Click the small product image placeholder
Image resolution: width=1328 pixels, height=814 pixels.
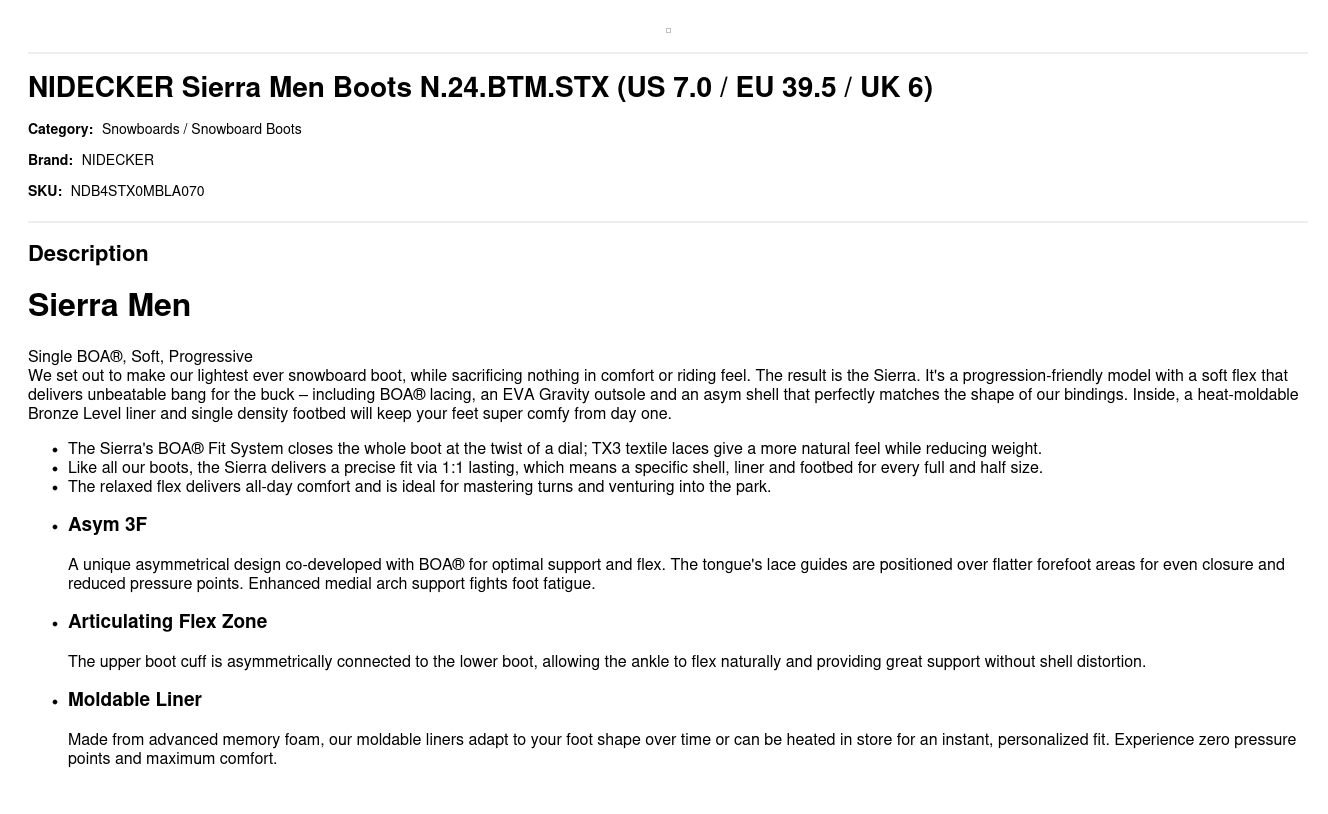point(668,31)
